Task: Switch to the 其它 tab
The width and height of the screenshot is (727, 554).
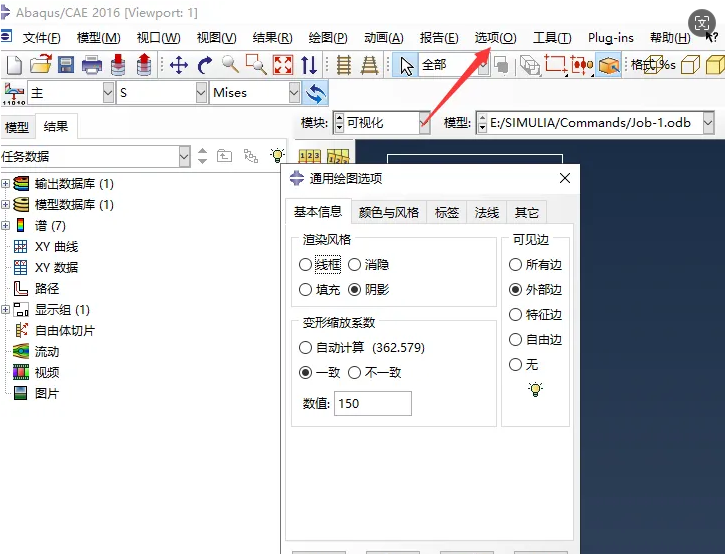Action: [526, 212]
